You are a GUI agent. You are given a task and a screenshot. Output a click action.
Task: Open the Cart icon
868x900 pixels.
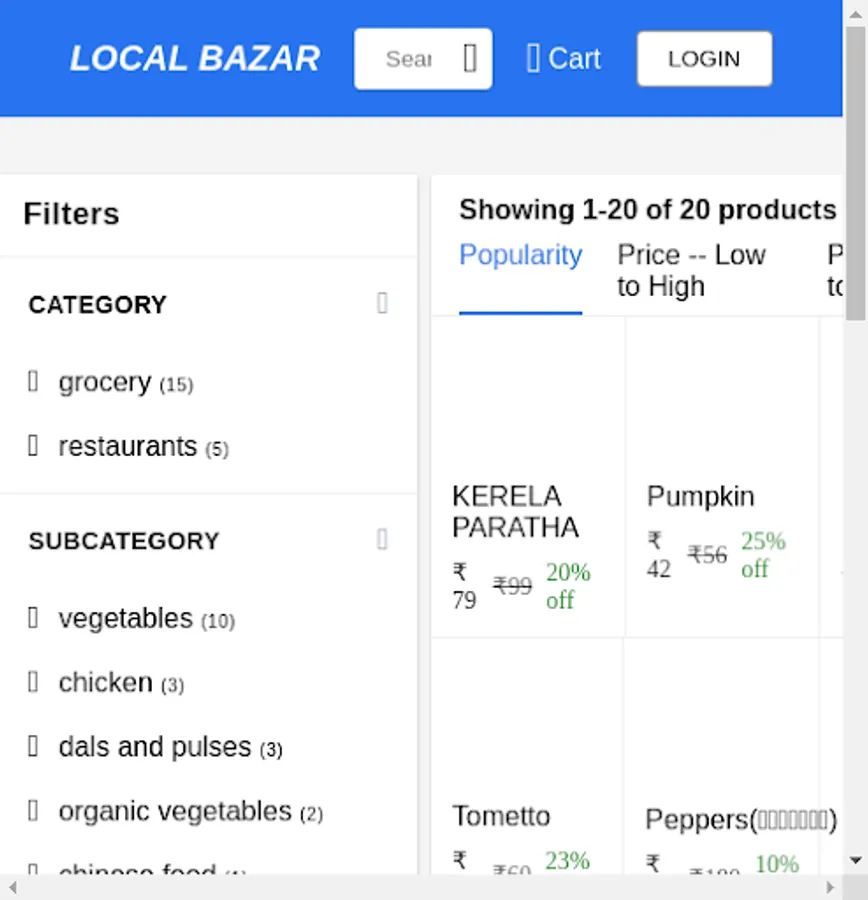(x=534, y=59)
